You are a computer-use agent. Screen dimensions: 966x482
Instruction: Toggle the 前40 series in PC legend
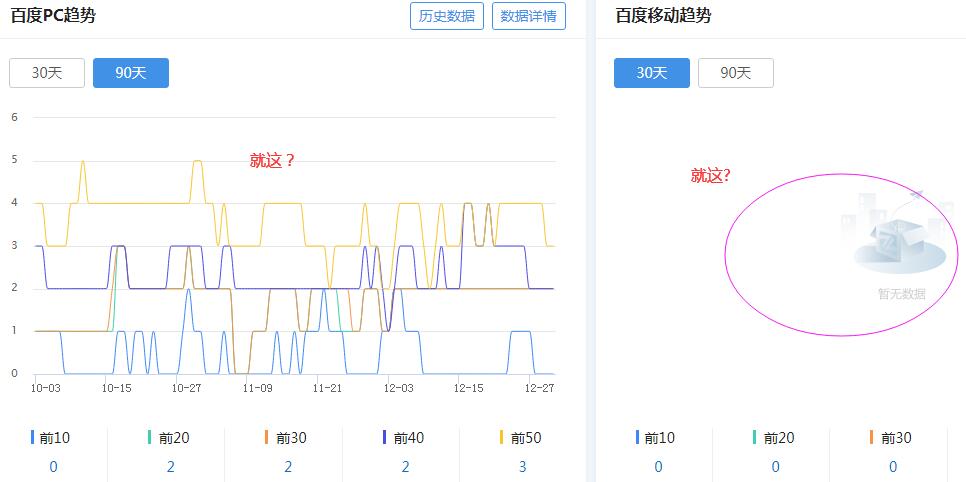point(405,438)
